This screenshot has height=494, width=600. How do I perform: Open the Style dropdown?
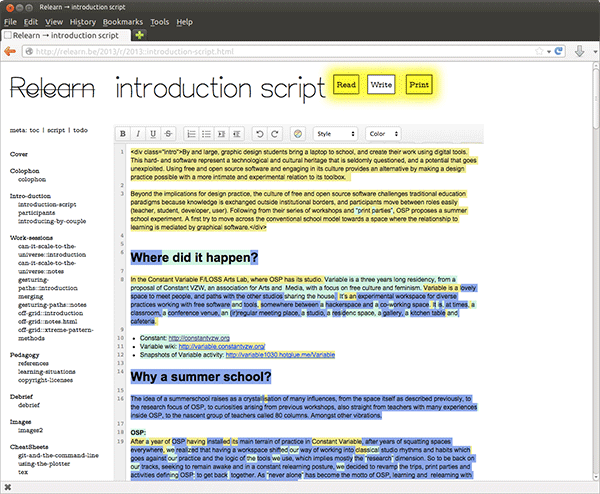[336, 134]
